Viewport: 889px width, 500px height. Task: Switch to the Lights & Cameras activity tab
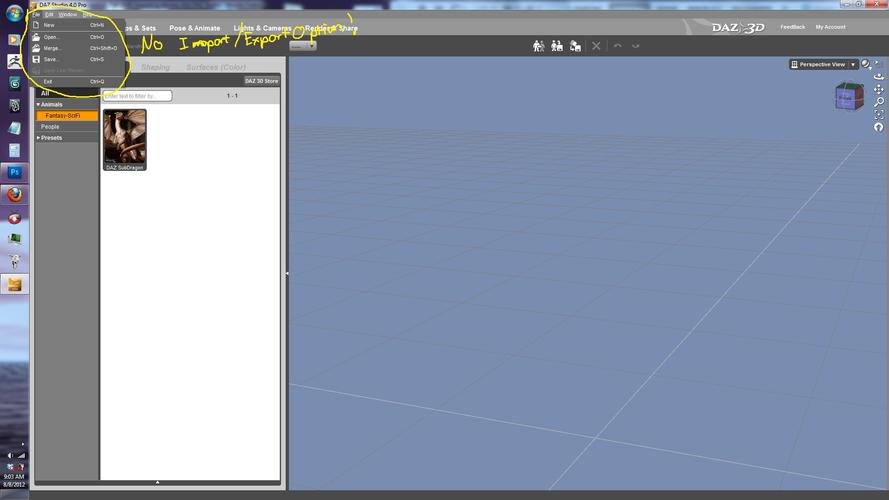262,28
